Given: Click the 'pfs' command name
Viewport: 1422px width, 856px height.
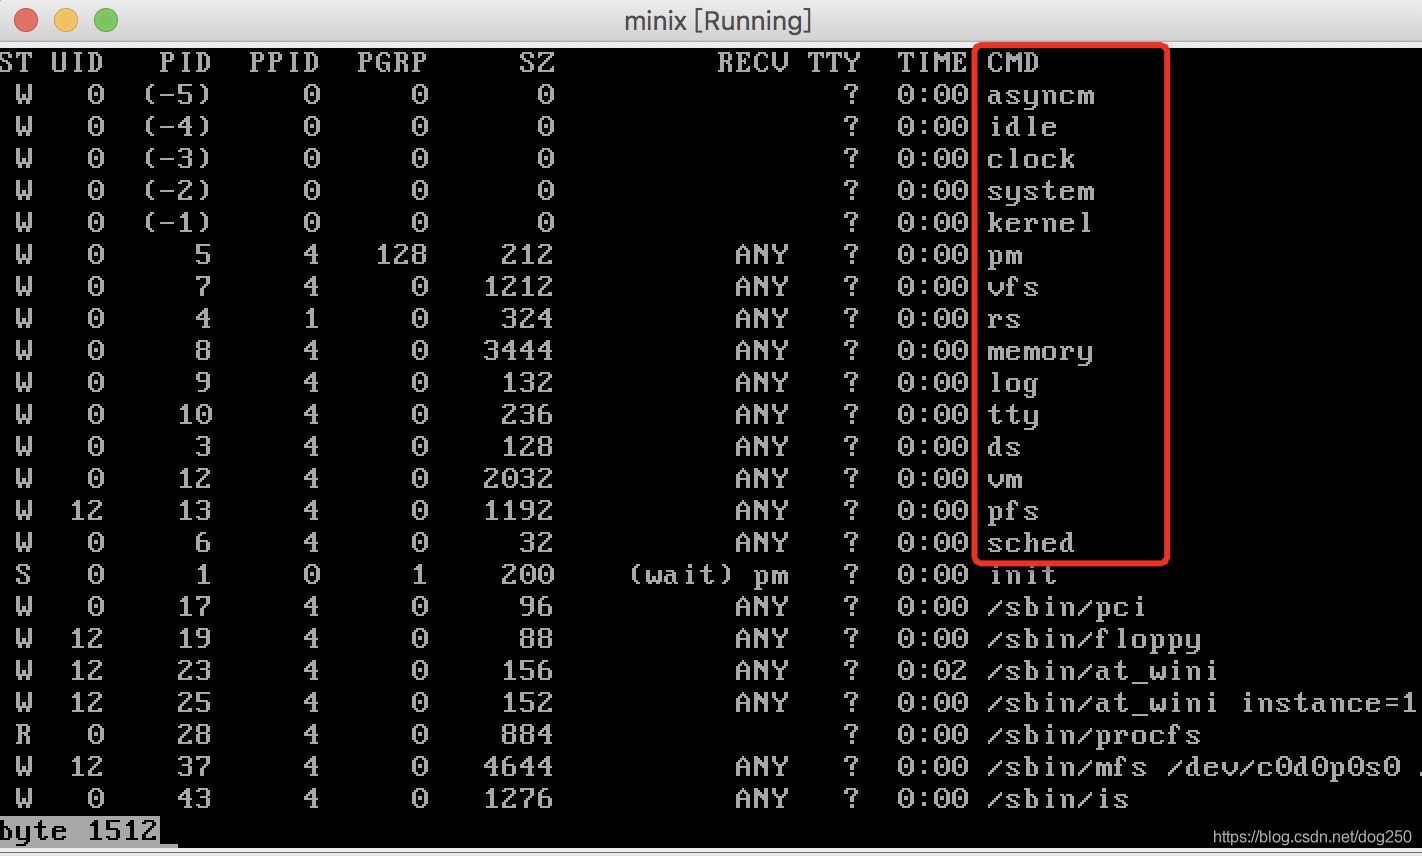Looking at the screenshot, I should (x=1013, y=511).
